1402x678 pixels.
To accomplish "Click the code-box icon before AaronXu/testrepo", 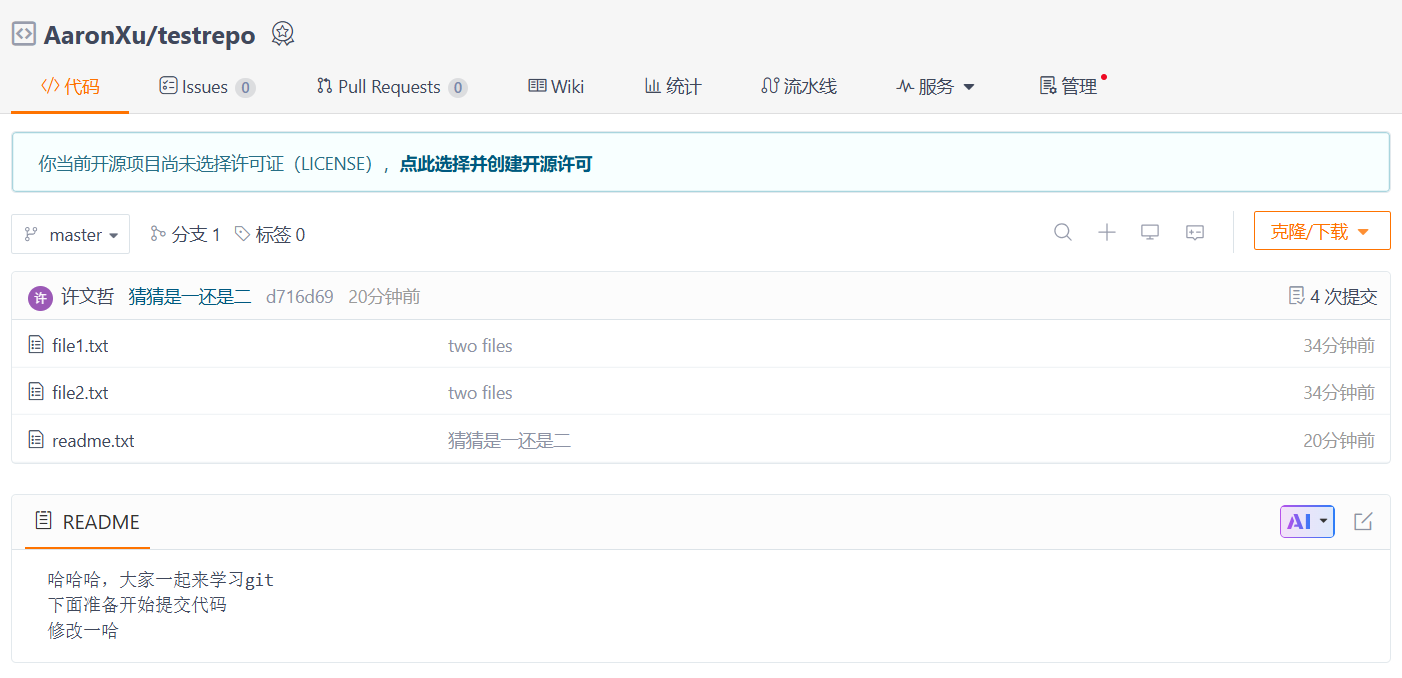I will click(x=24, y=34).
